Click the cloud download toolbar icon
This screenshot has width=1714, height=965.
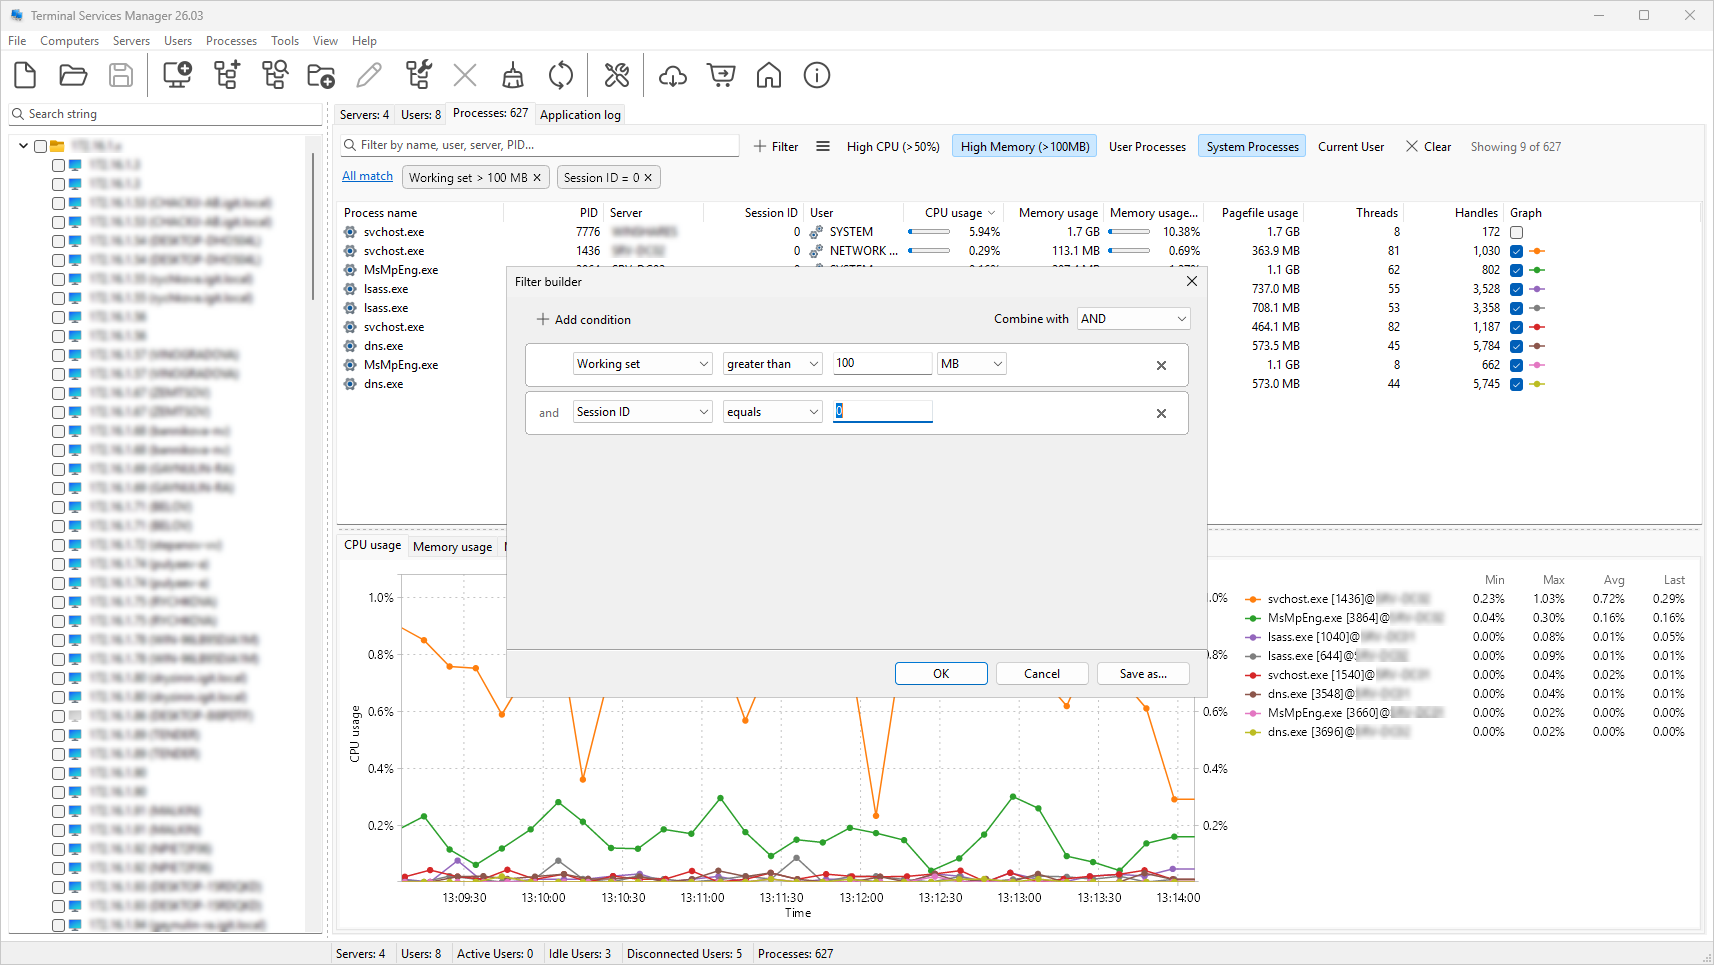point(672,75)
